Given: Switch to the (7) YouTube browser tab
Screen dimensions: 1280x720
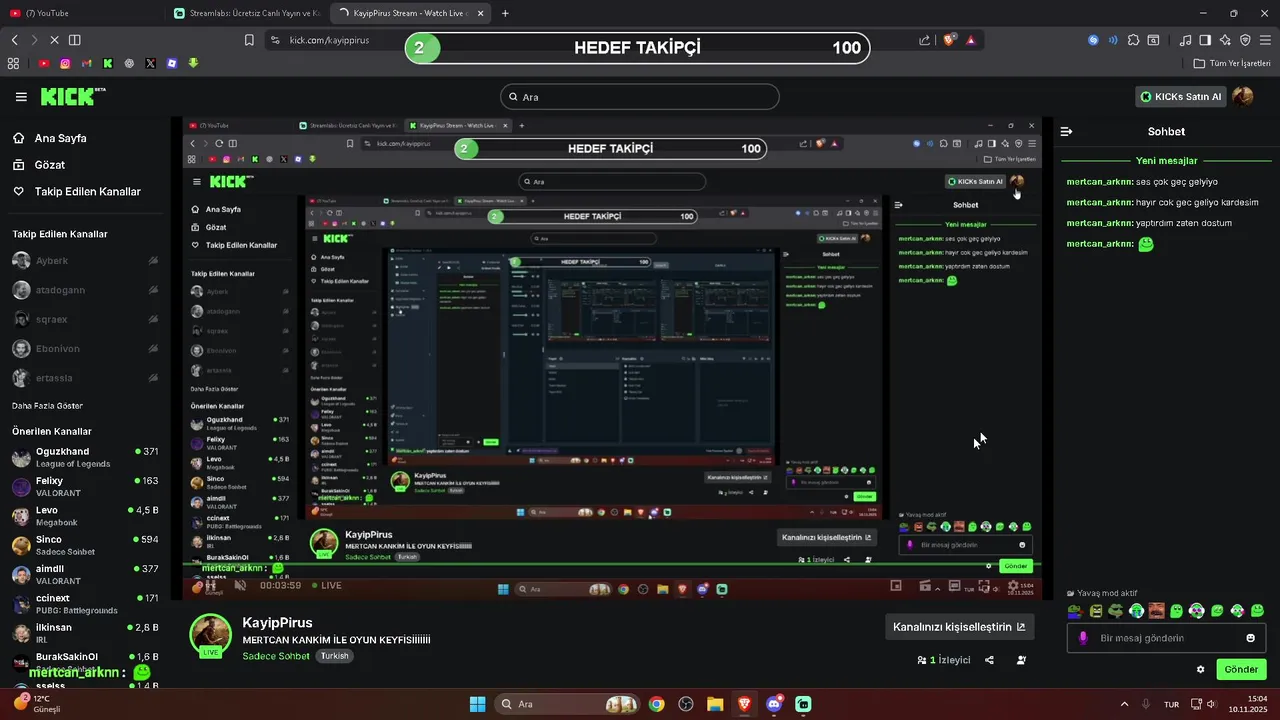Looking at the screenshot, I should (80, 13).
